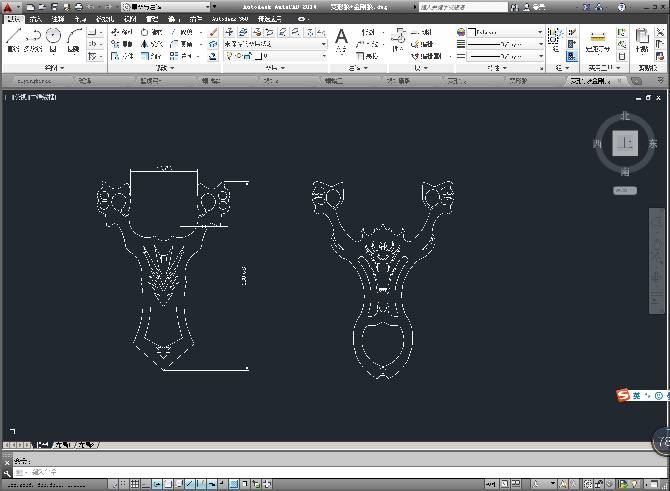The height and width of the screenshot is (491, 670).
Task: Click the search input box in title bar
Action: tap(463, 7)
